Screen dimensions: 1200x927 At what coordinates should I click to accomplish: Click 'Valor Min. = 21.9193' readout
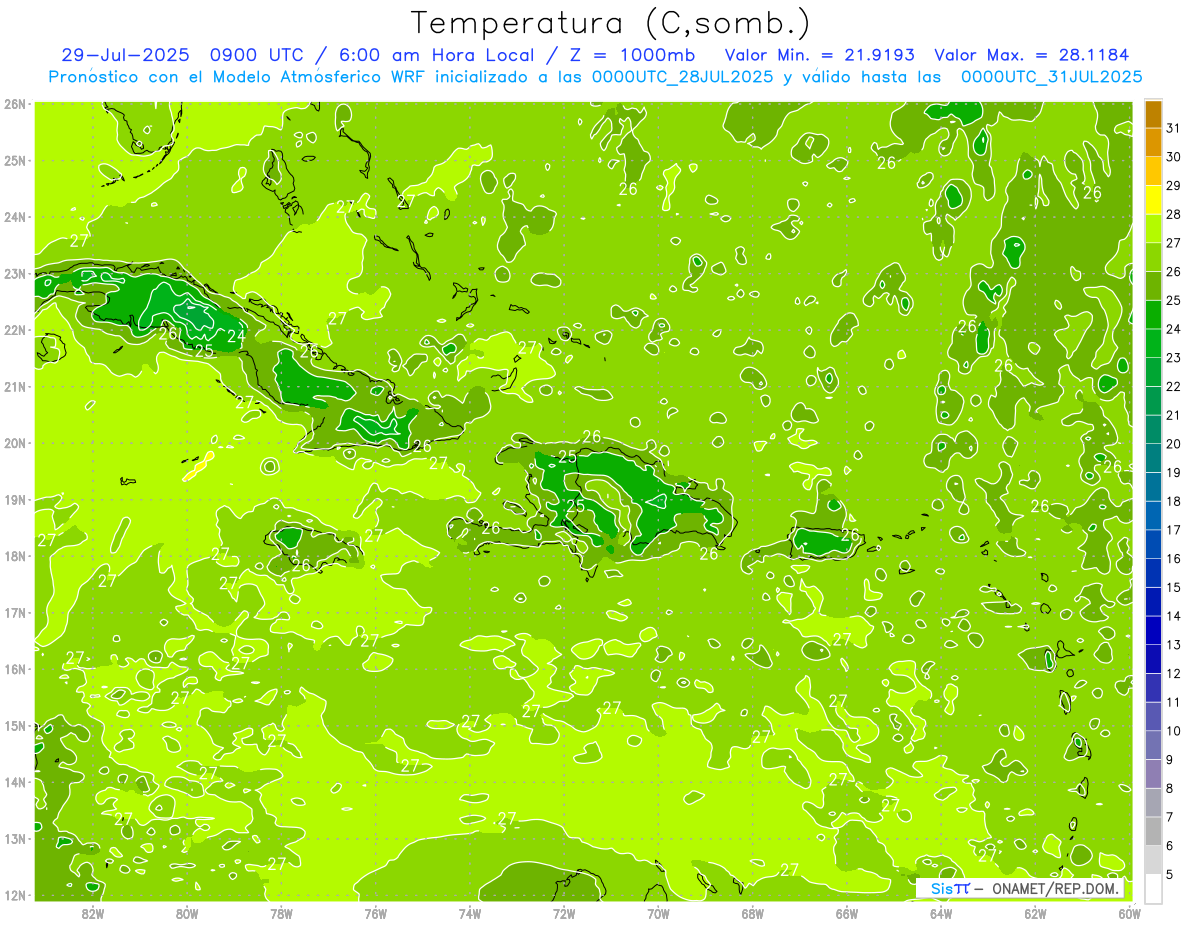(x=819, y=55)
